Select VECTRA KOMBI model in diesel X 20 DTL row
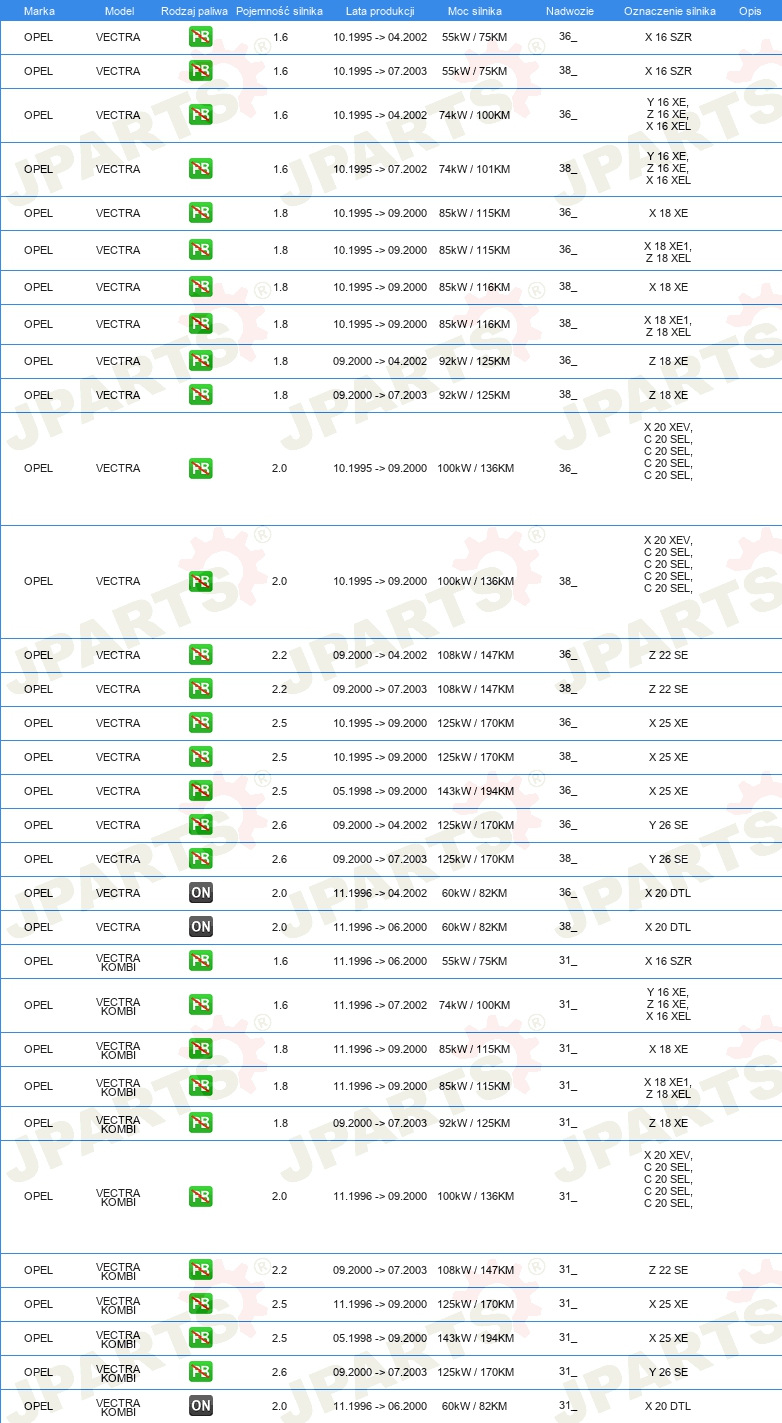 tap(118, 1407)
